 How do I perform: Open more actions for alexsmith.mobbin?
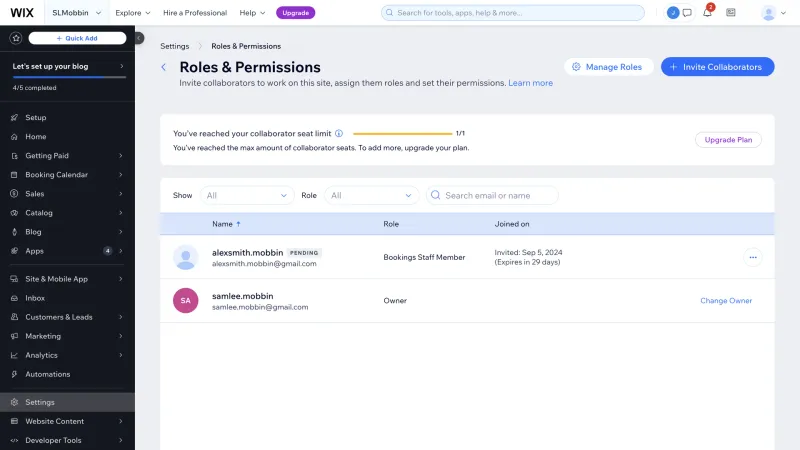pyautogui.click(x=753, y=257)
